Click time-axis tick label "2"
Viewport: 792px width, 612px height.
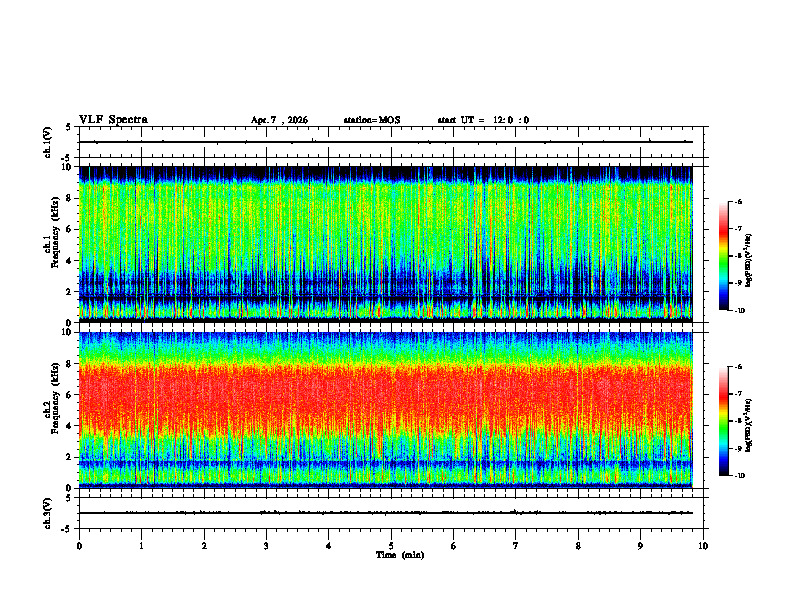click(204, 546)
